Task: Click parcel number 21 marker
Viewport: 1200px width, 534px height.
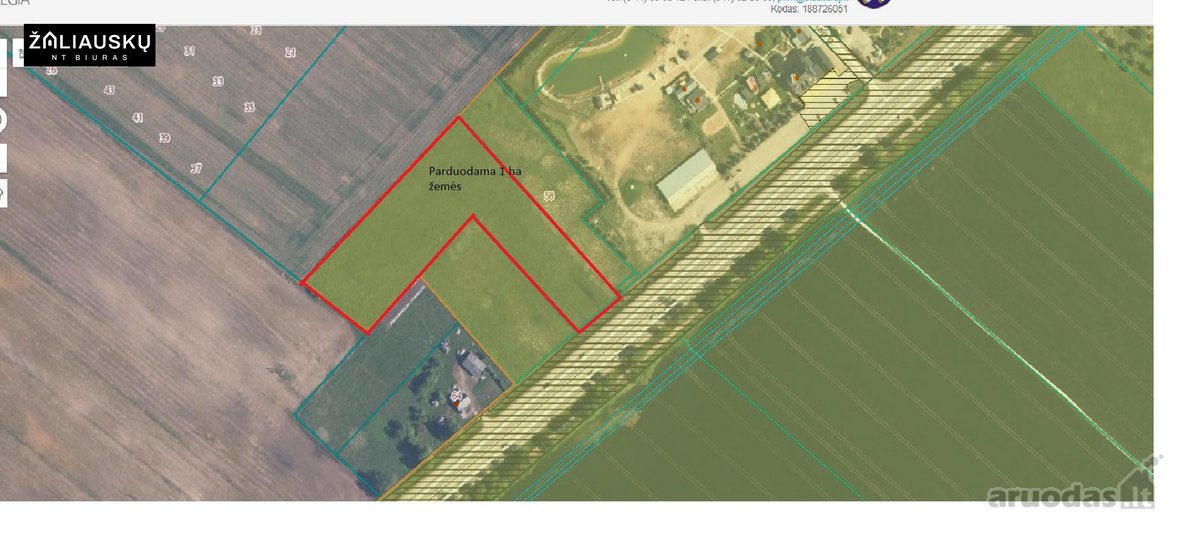Action: pos(290,52)
